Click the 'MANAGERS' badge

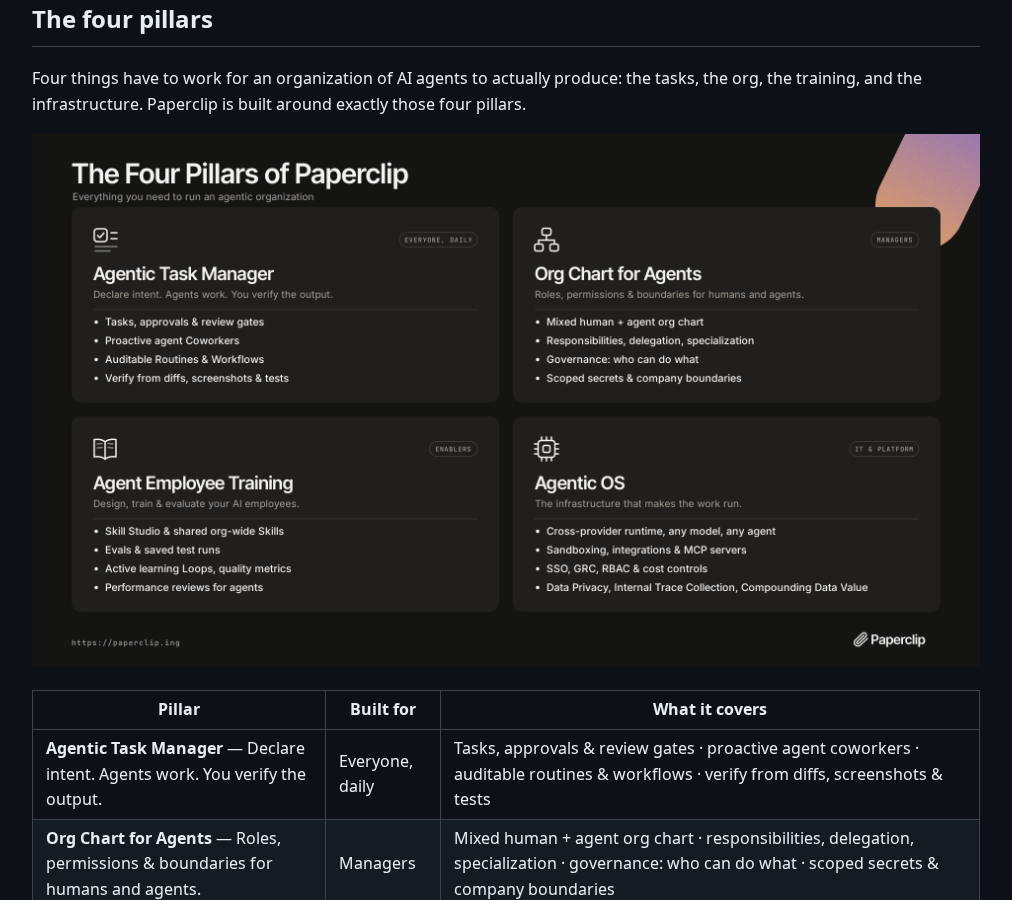[x=895, y=240]
